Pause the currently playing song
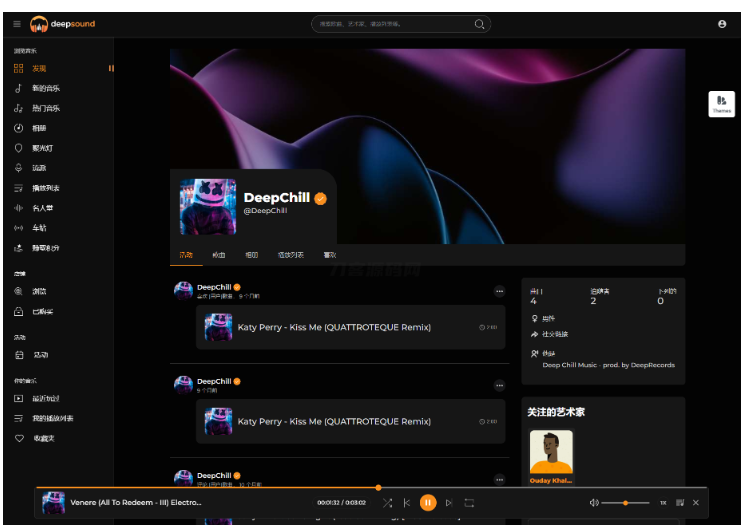Screen dimensions: 746x527 click(x=428, y=502)
